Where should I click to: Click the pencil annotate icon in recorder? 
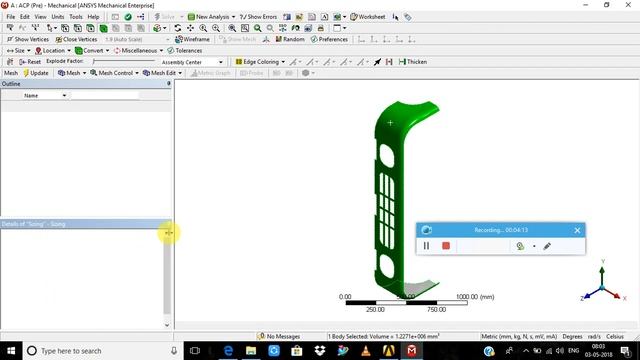click(x=547, y=246)
